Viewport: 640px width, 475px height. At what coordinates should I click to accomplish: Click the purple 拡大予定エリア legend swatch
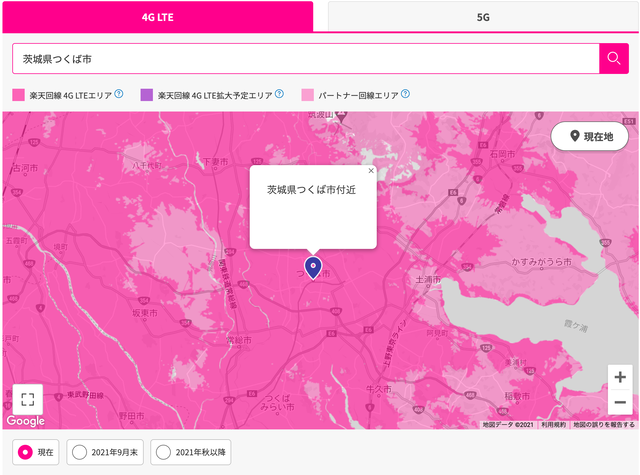pos(147,95)
